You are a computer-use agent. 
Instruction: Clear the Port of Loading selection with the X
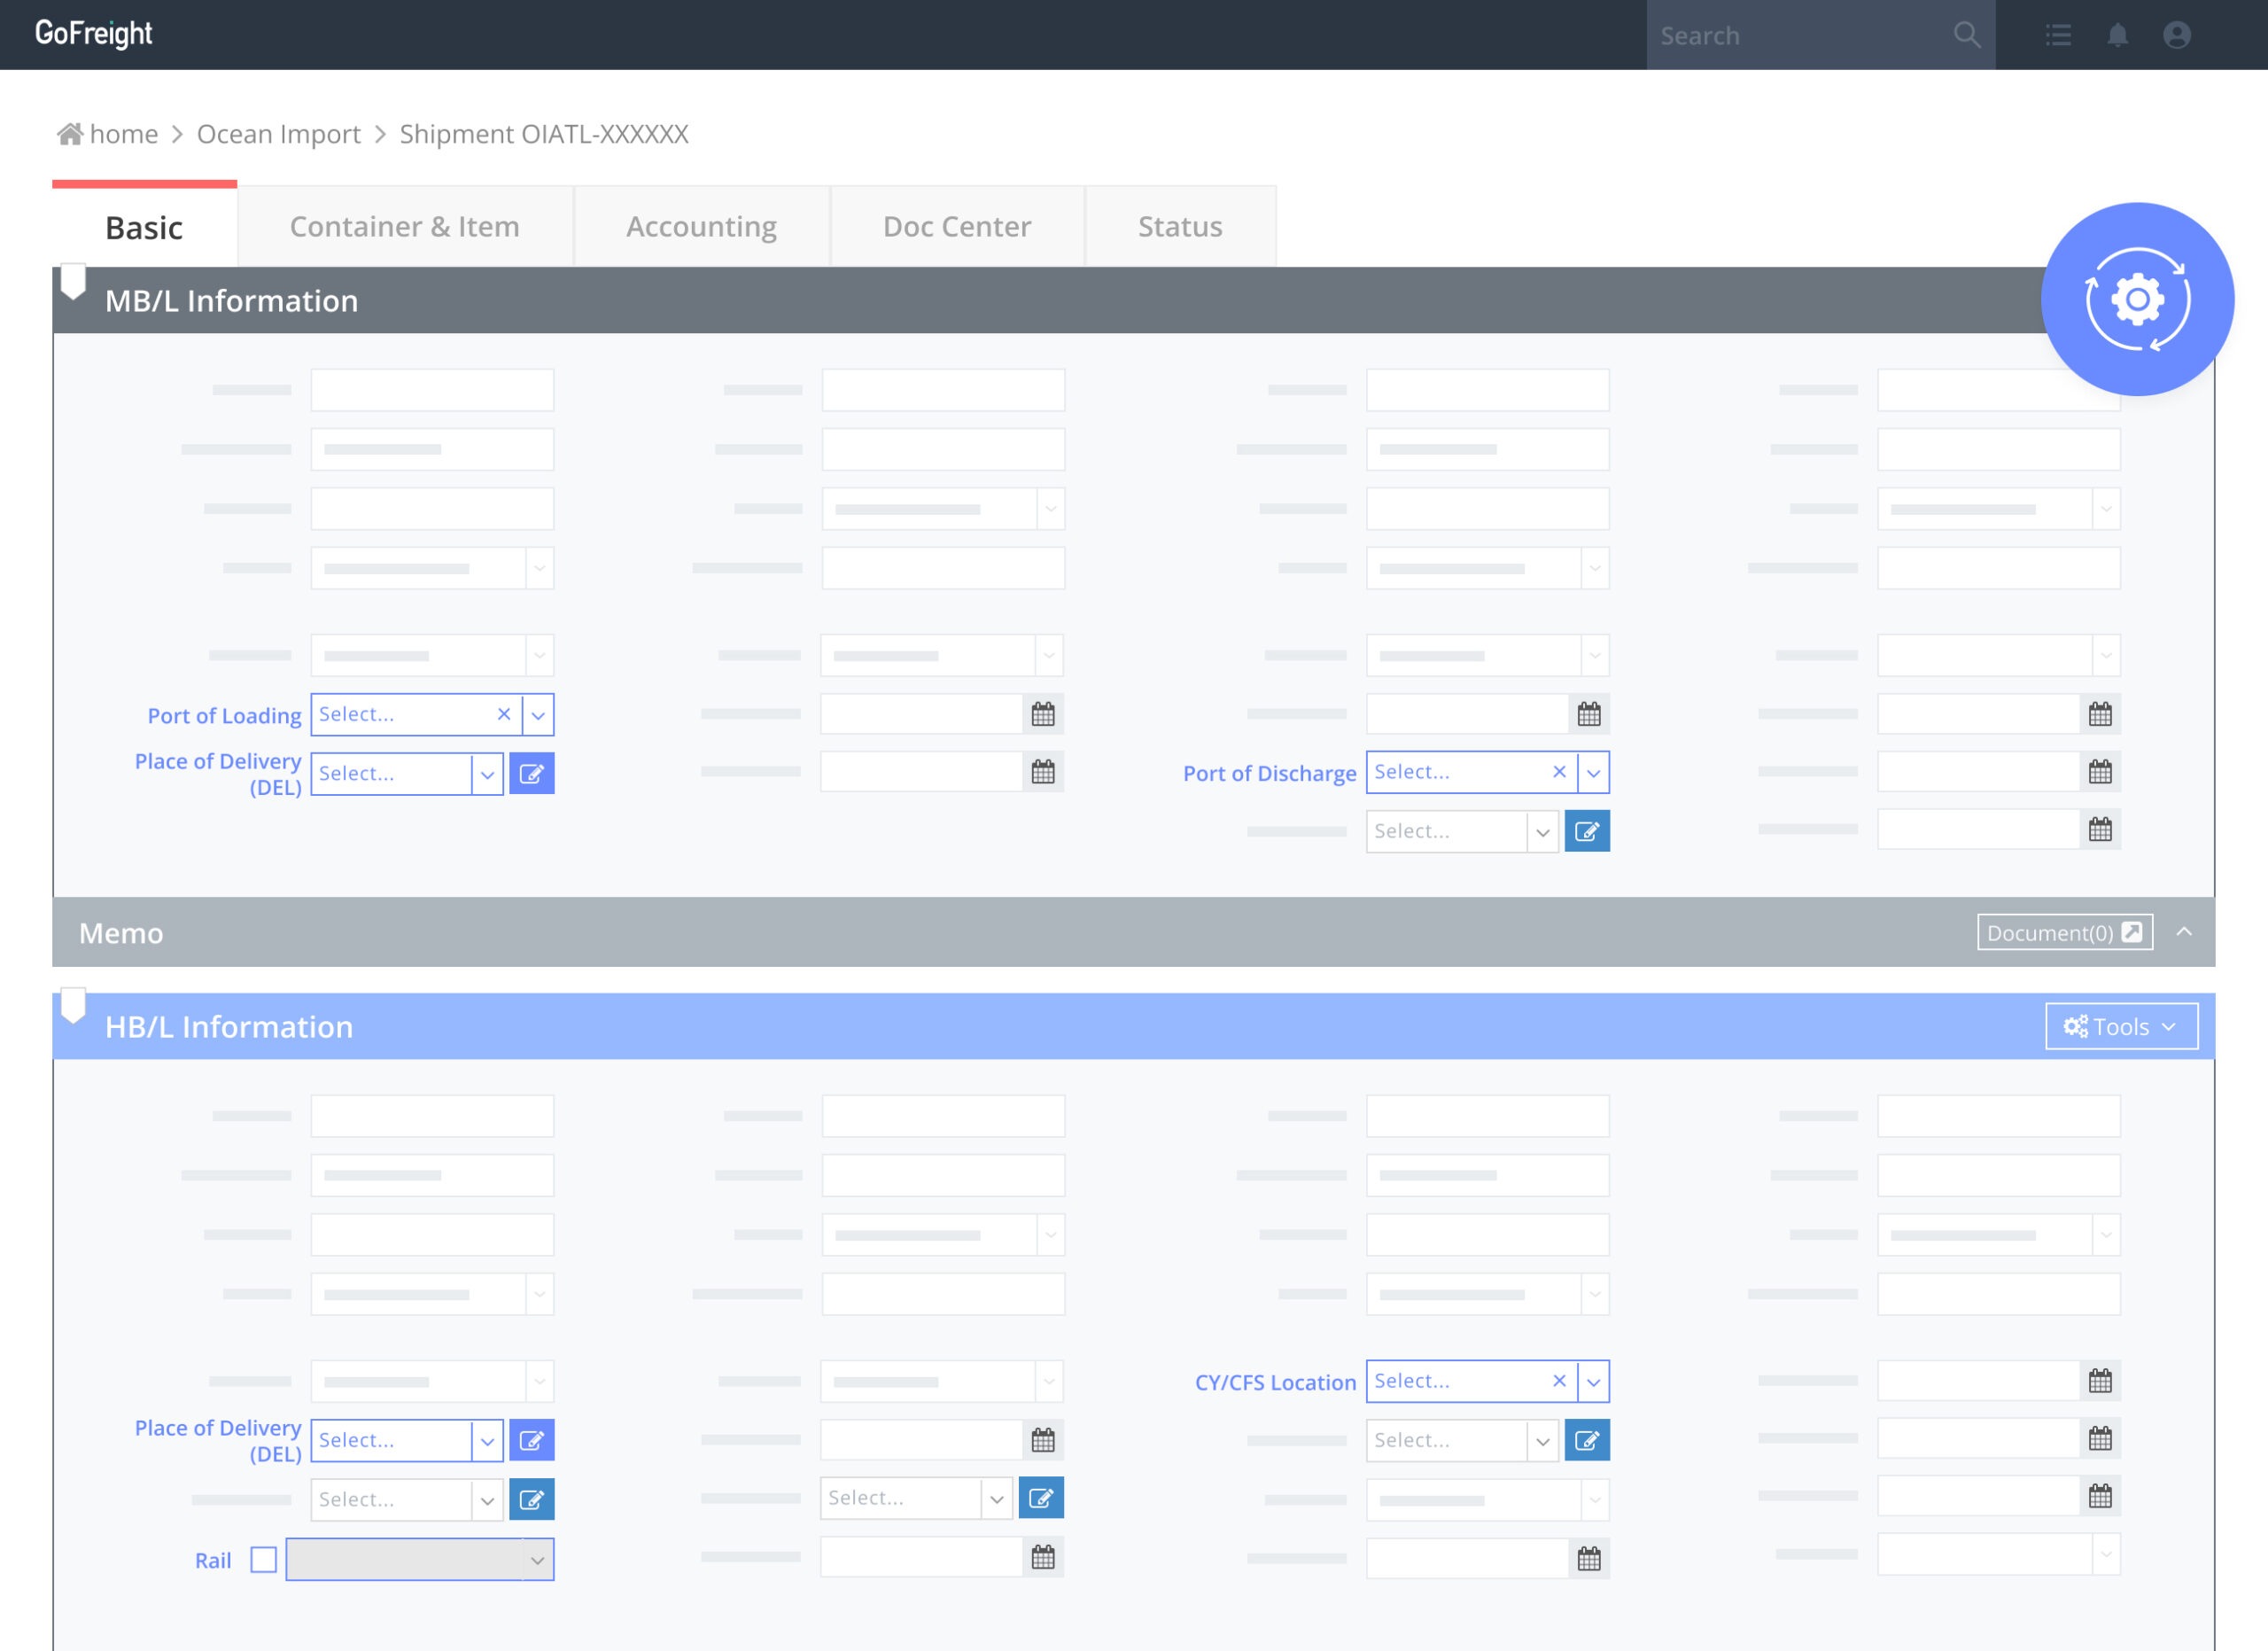tap(504, 714)
